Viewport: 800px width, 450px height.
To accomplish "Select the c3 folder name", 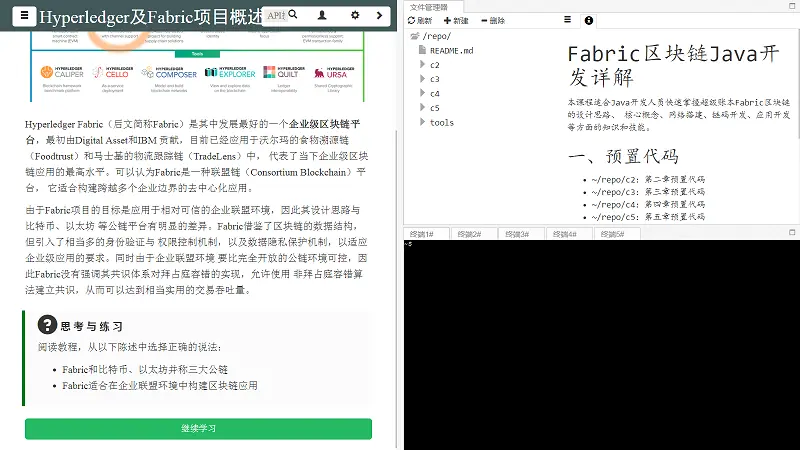I will coord(435,79).
